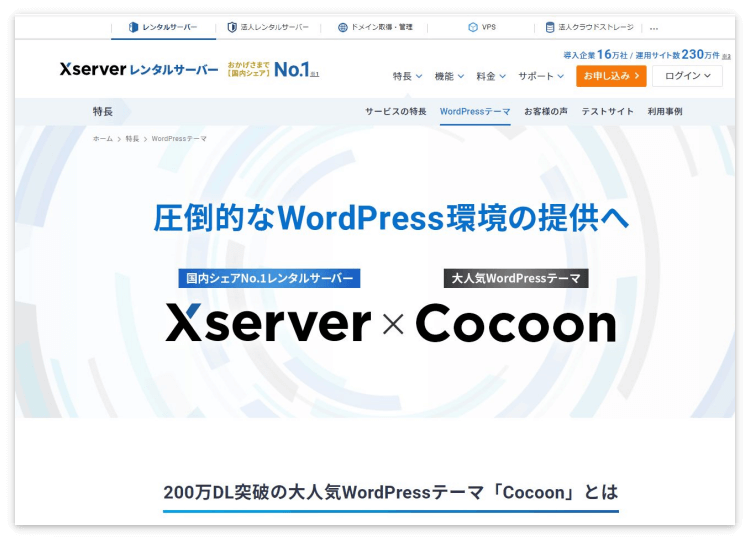Open the 利用事例 sub-navigation item
750x541 pixels.
(665, 111)
